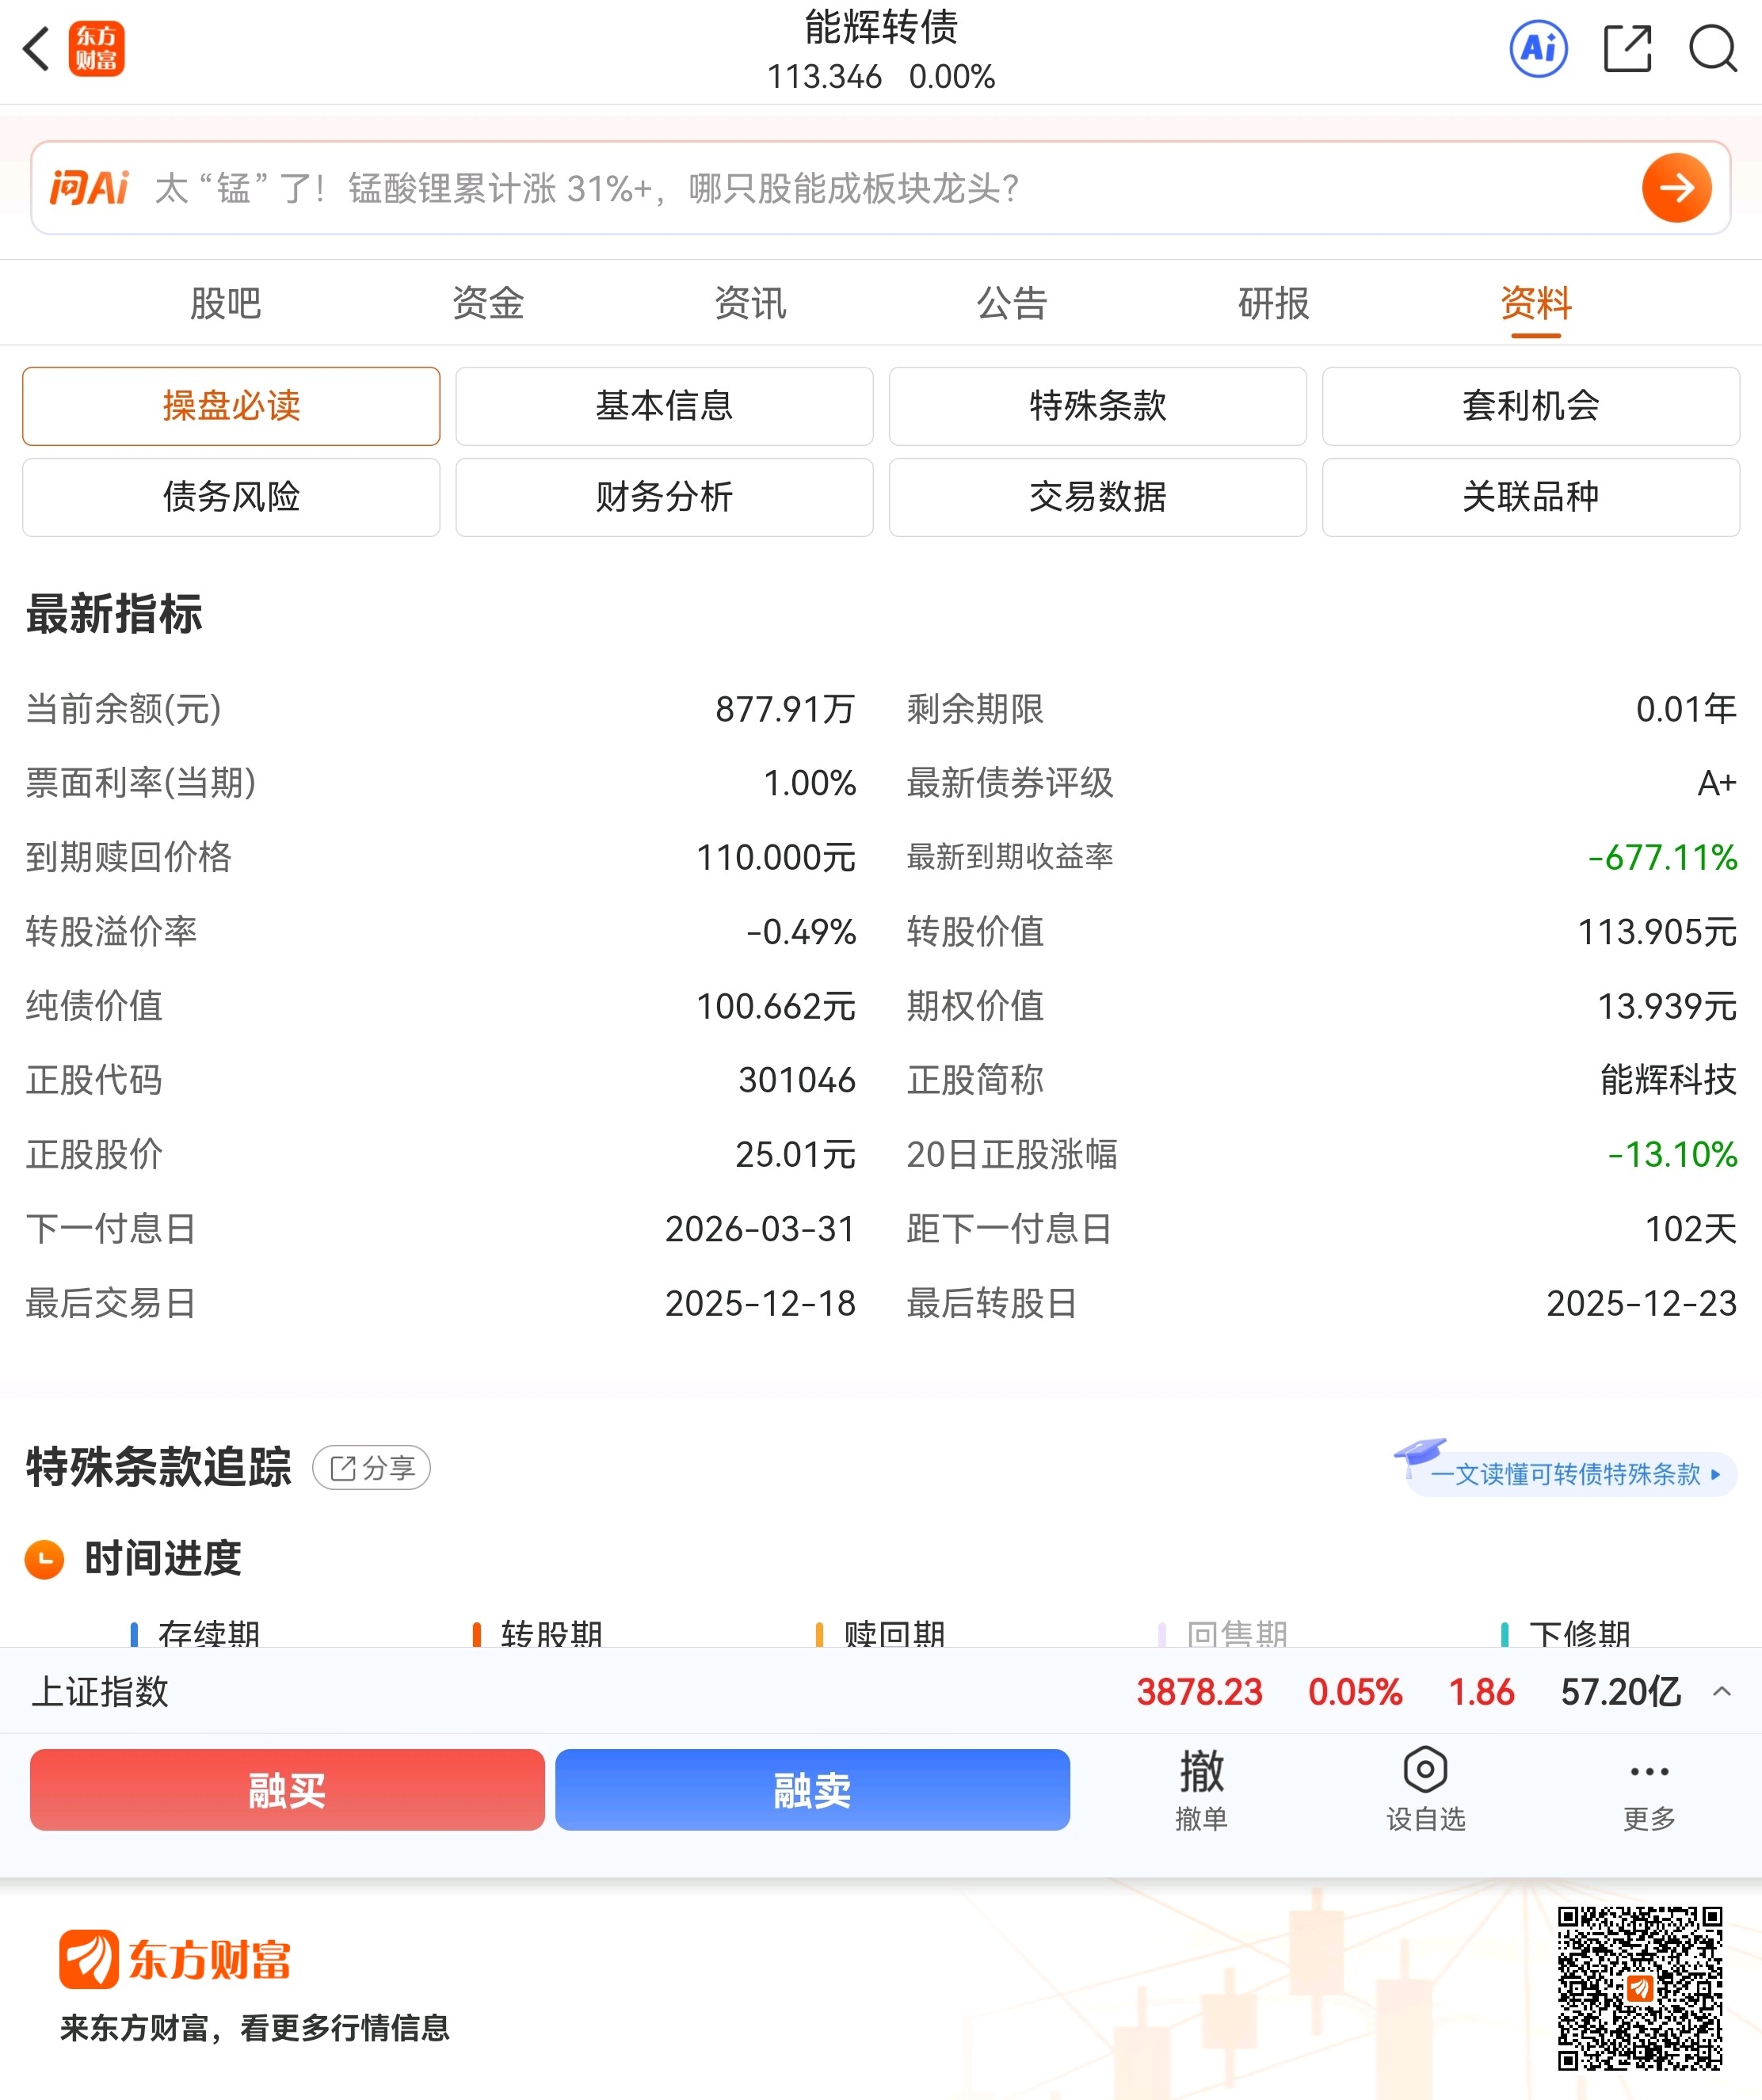Switch to the 股吧 tab
1762x2100 pixels.
pos(225,303)
